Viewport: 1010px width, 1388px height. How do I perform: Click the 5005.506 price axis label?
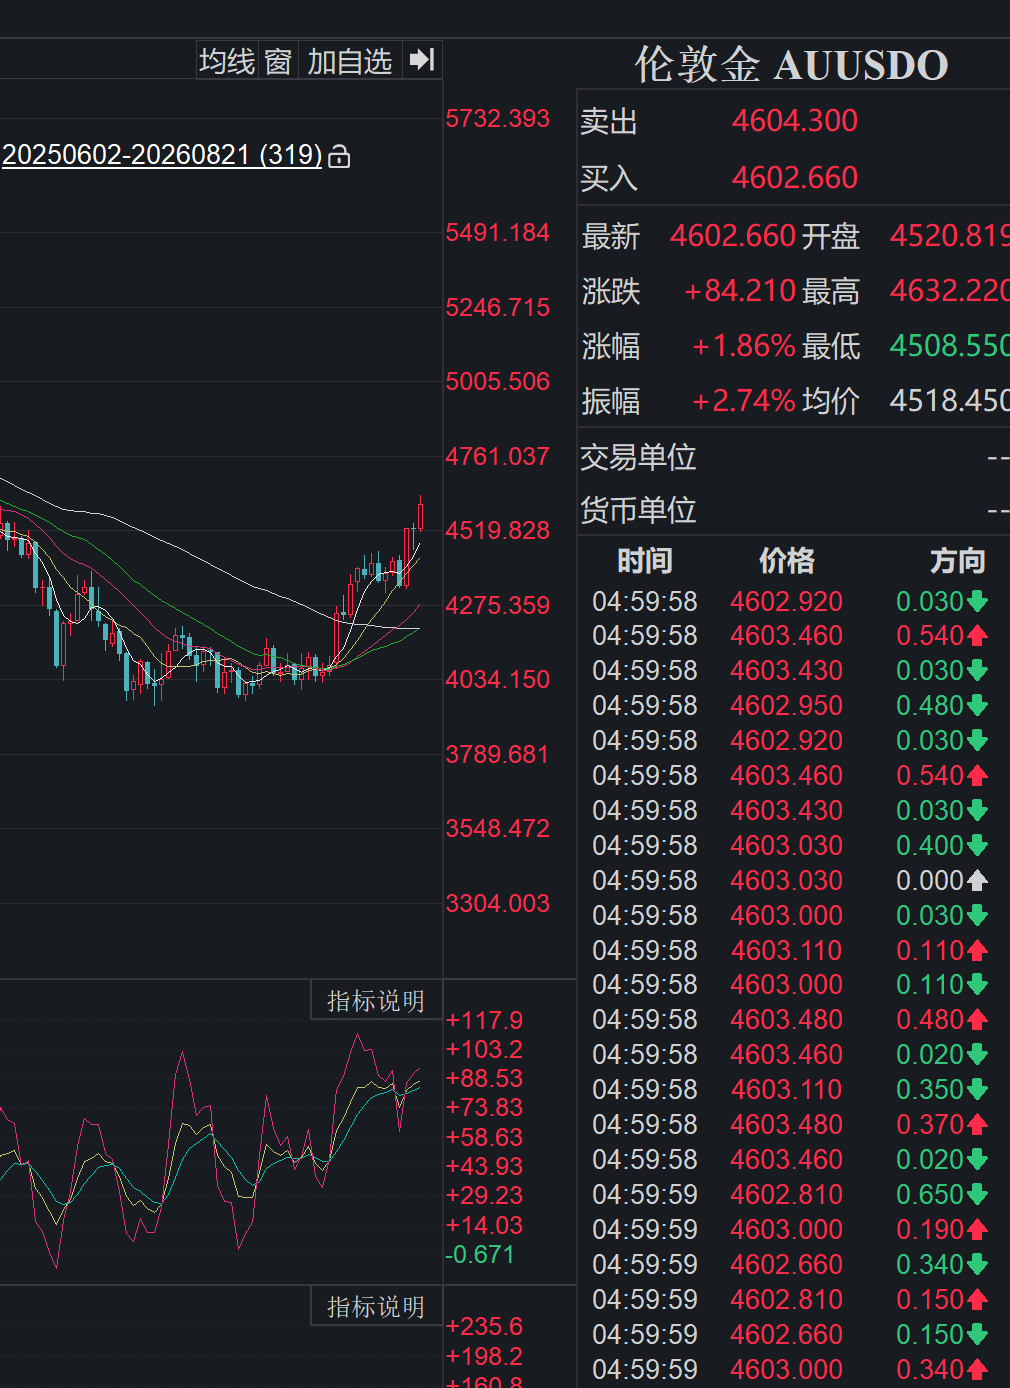(x=498, y=382)
